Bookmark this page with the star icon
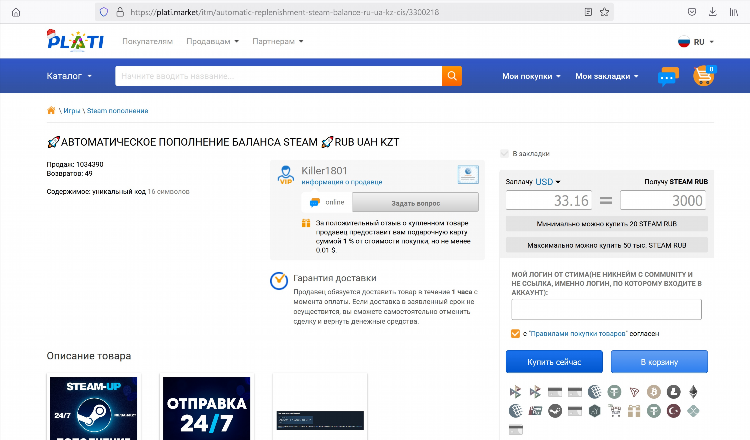750x440 pixels. [605, 12]
